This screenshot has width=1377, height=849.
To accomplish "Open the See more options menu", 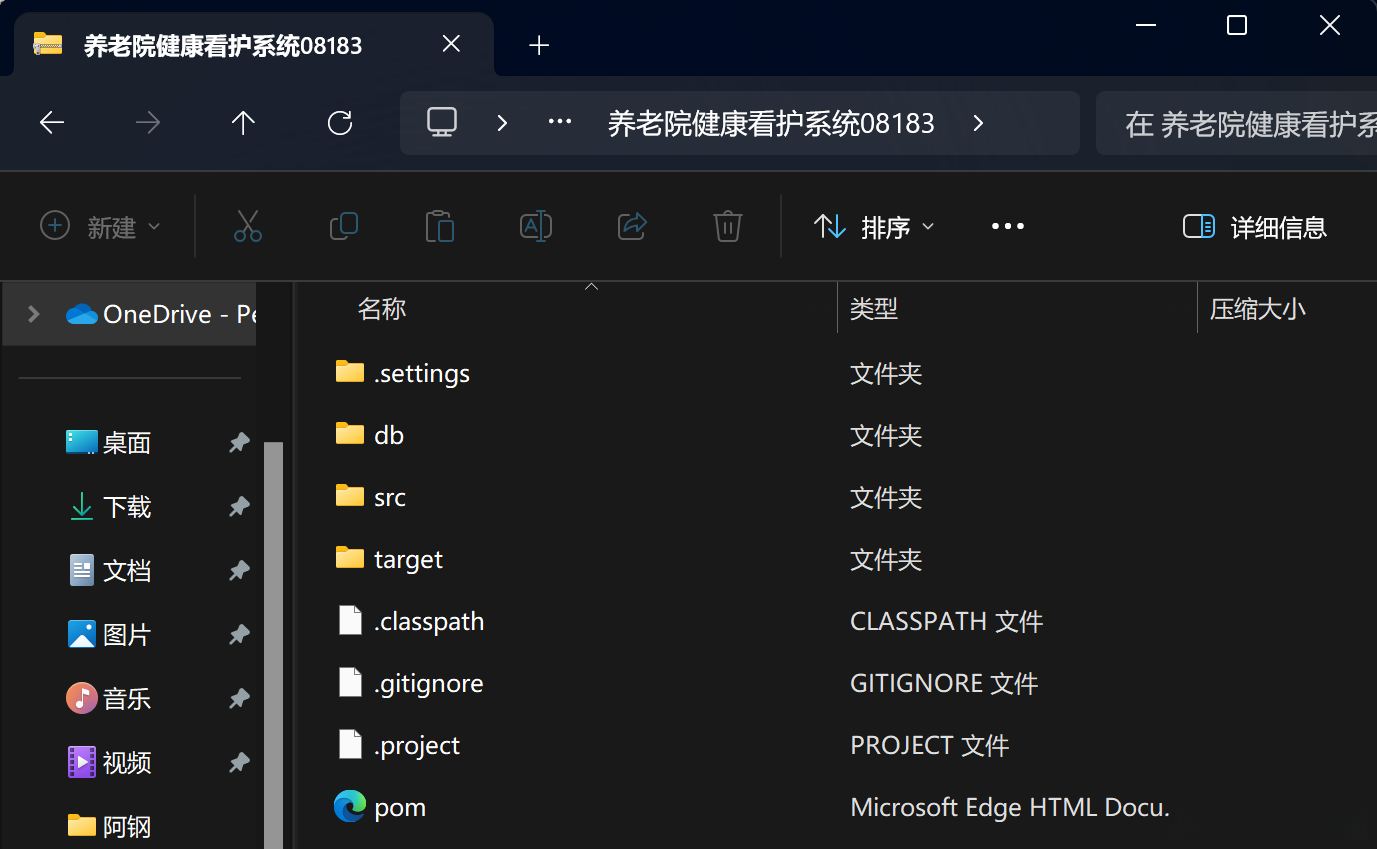I will [1007, 227].
